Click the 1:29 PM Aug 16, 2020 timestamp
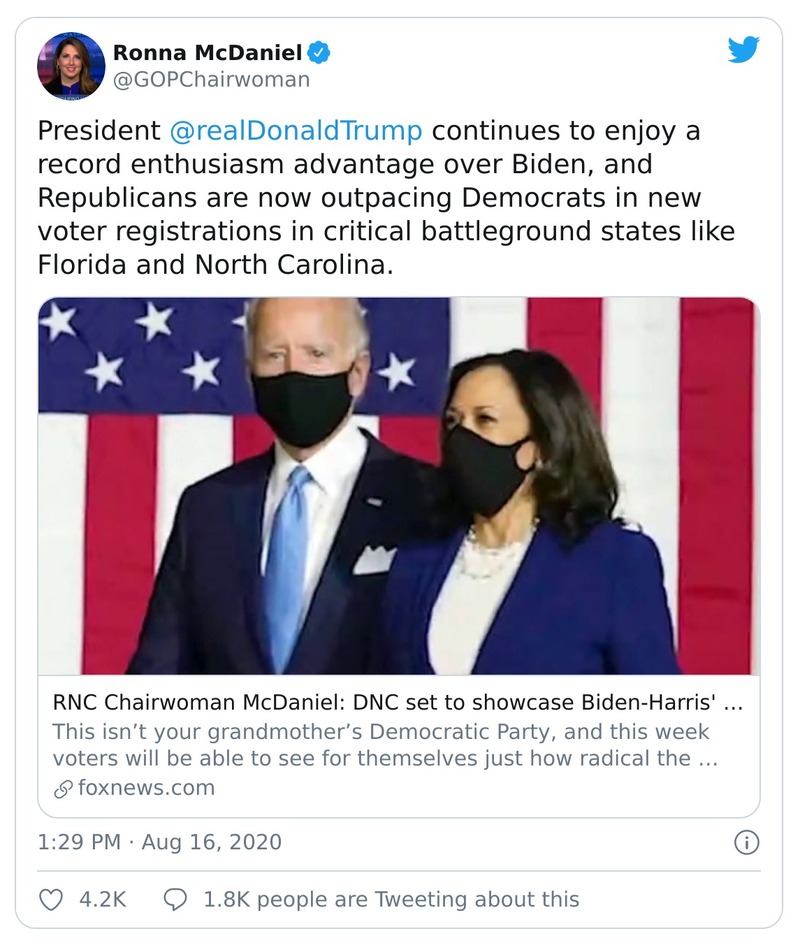The image size is (800, 945). (160, 843)
